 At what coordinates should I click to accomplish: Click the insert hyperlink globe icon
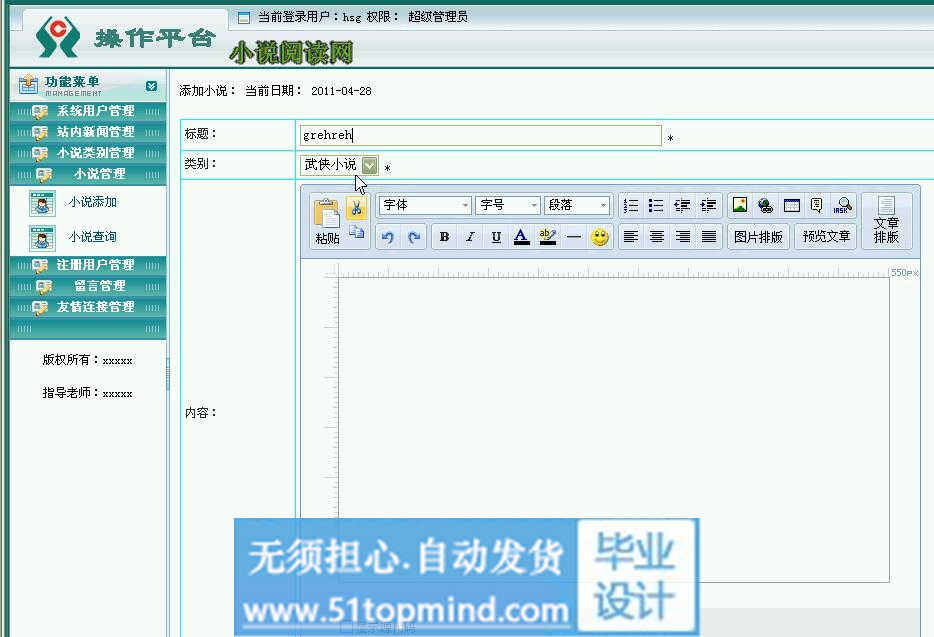click(x=765, y=206)
